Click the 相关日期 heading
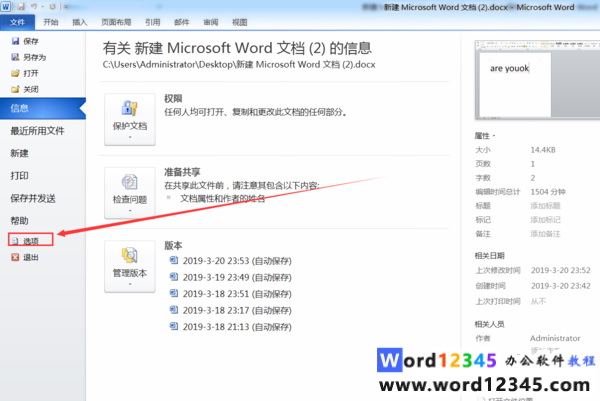This screenshot has width=600, height=401. pos(489,256)
